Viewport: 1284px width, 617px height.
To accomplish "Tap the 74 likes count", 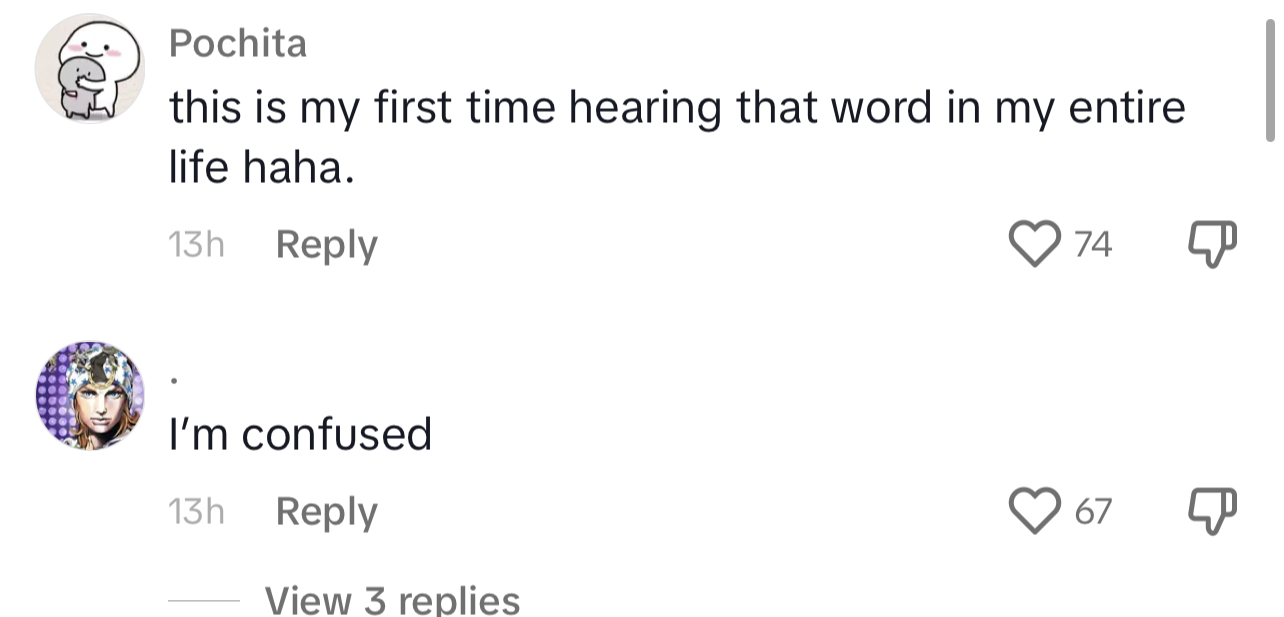I will pyautogui.click(x=1093, y=245).
